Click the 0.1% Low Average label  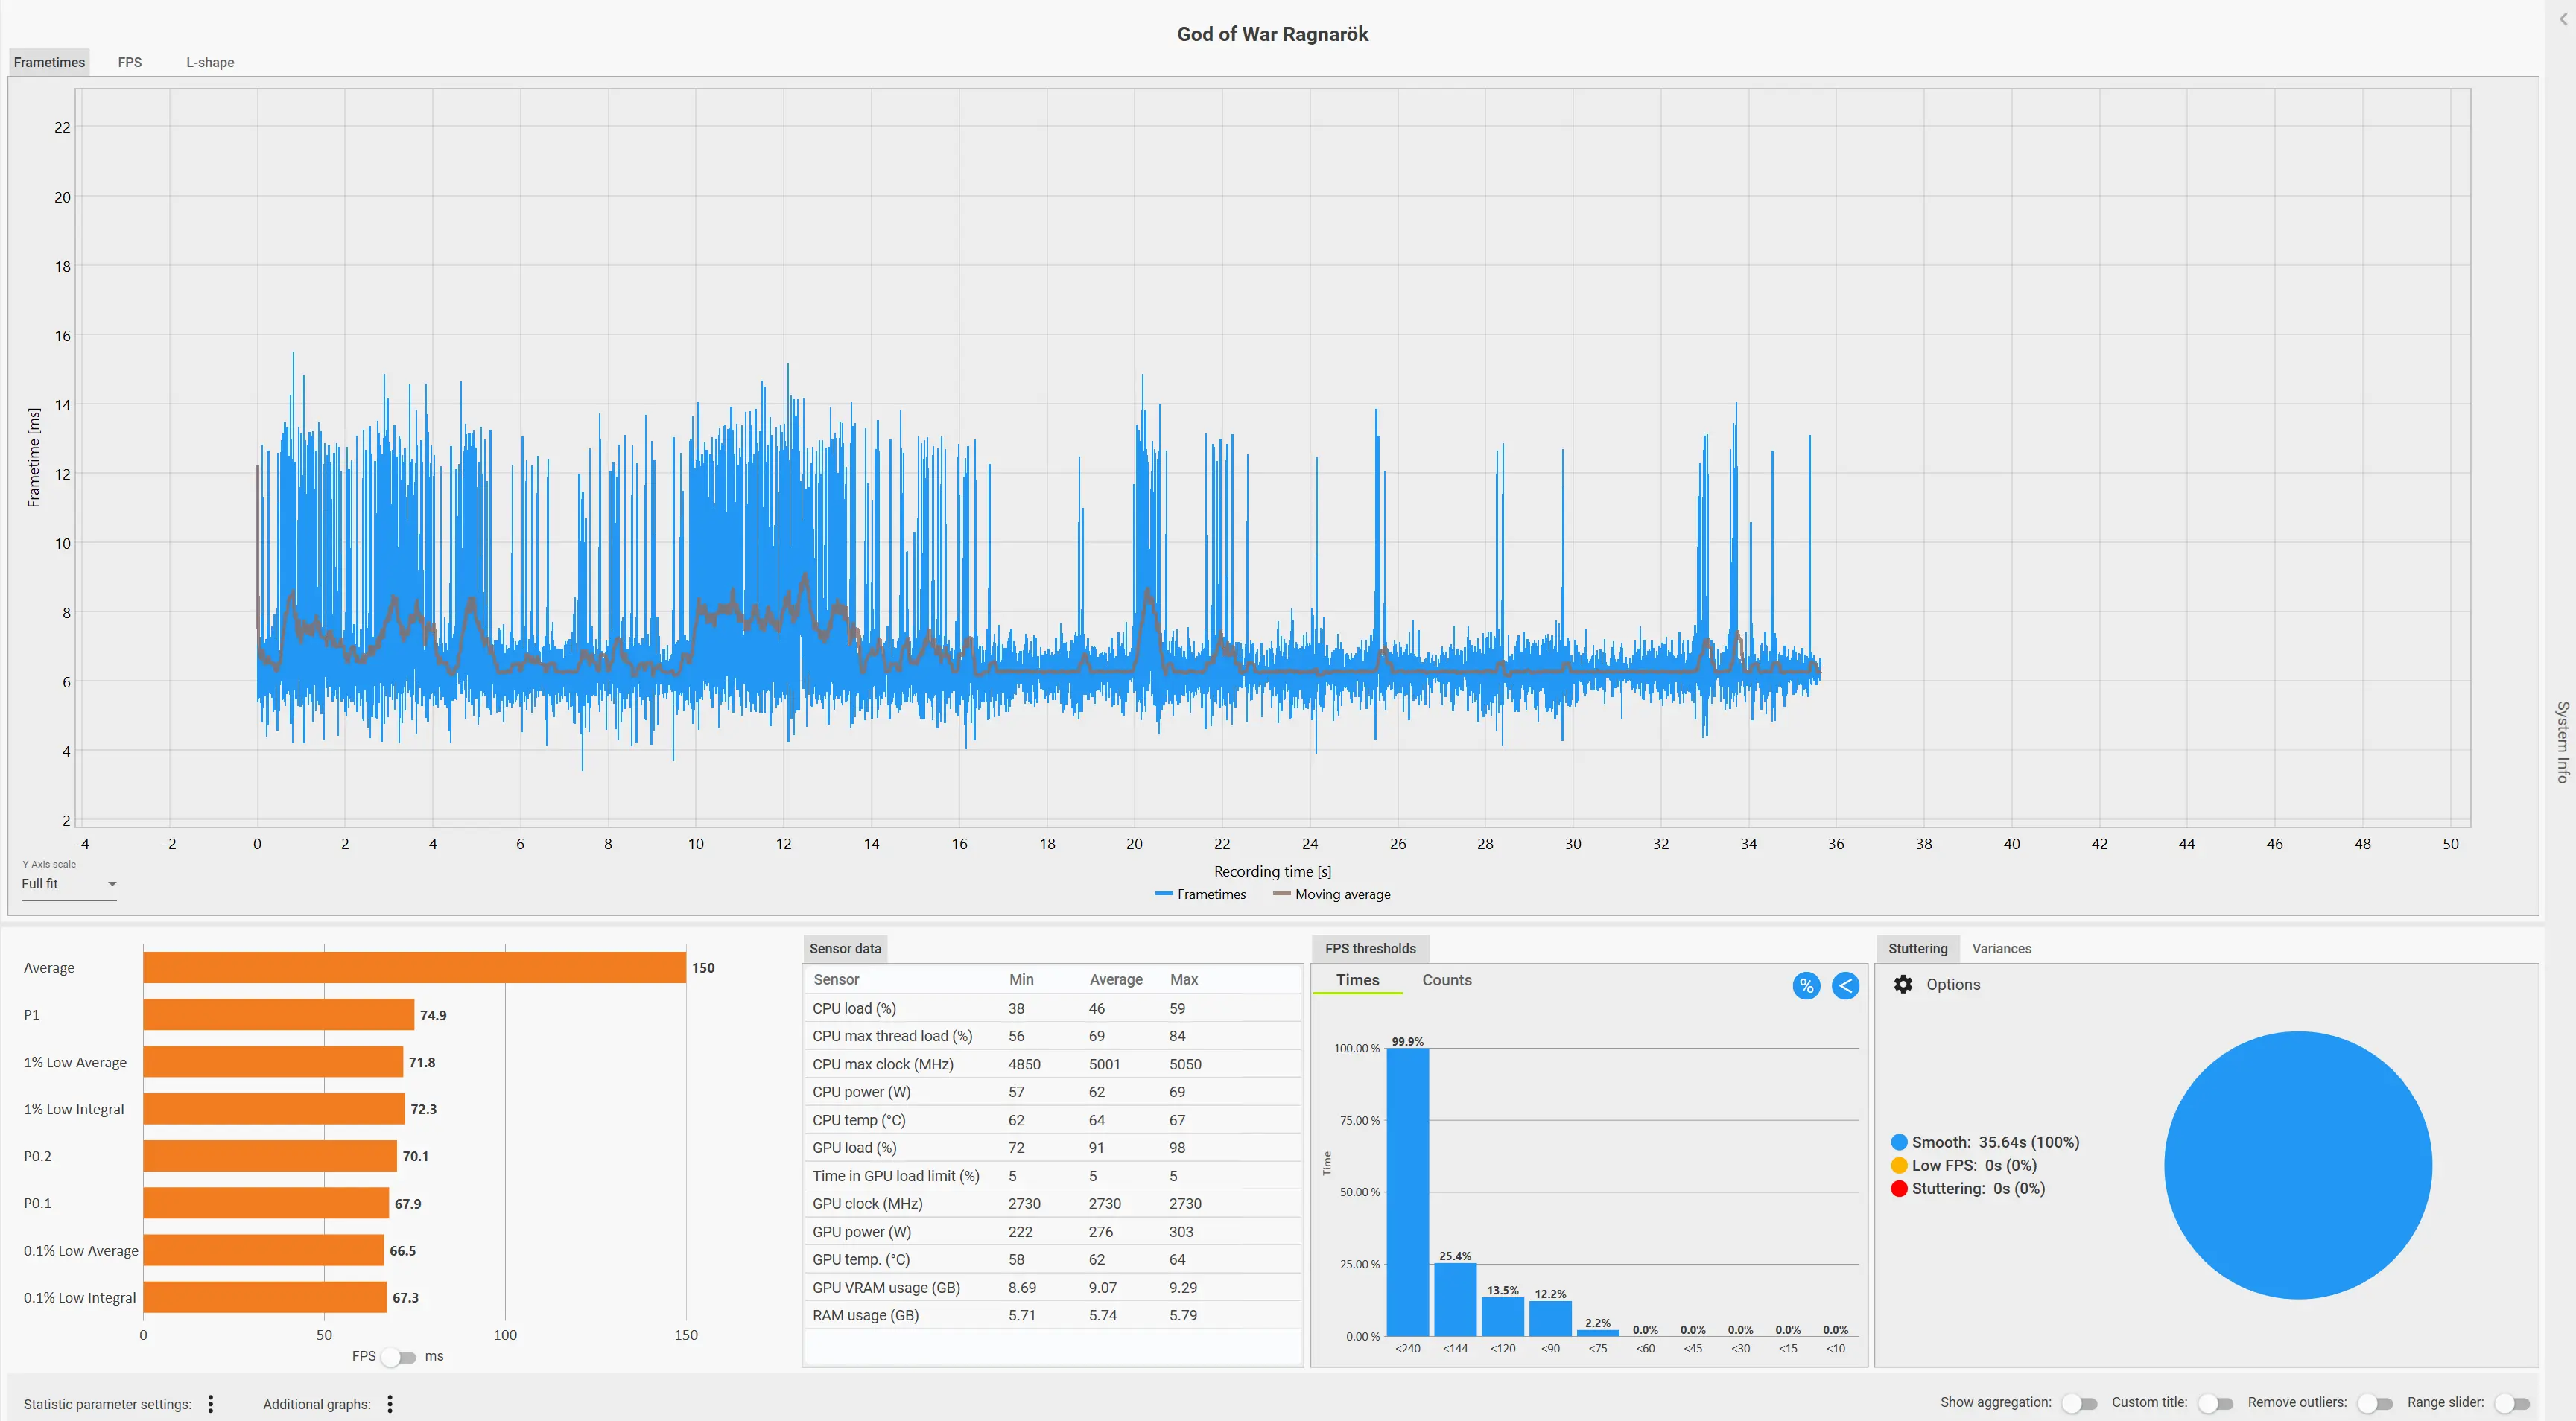point(81,1251)
